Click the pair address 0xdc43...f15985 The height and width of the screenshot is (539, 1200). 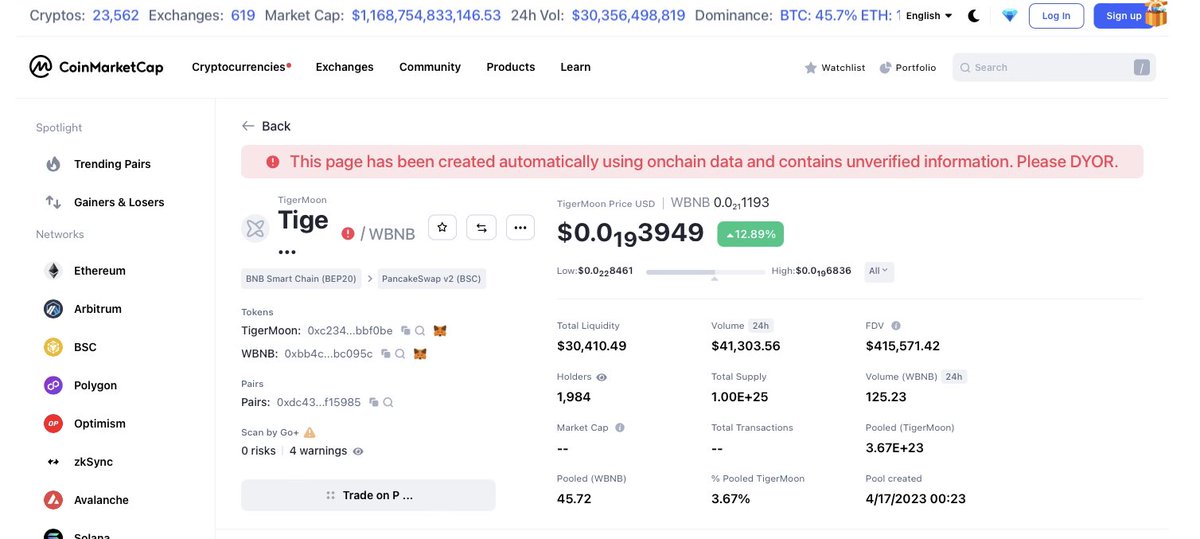[320, 402]
